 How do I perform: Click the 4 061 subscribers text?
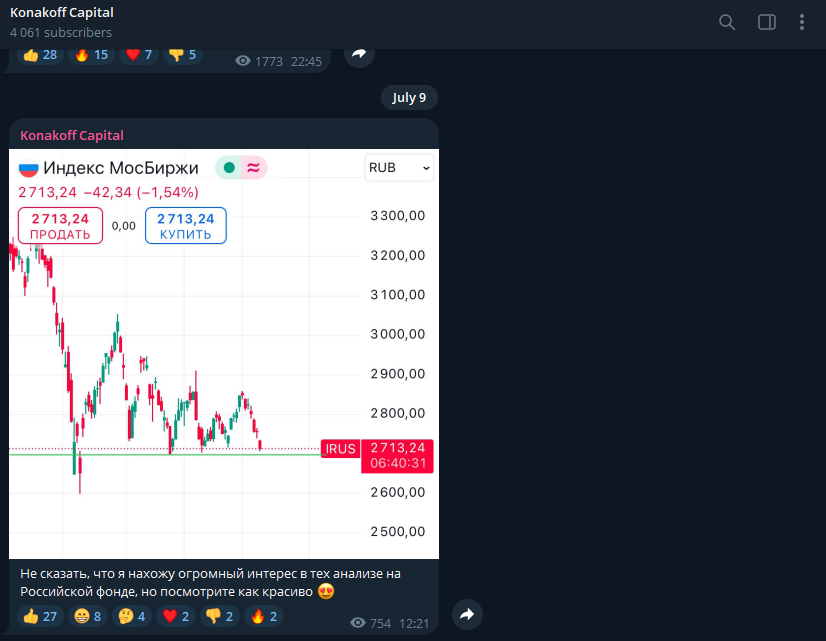click(61, 33)
